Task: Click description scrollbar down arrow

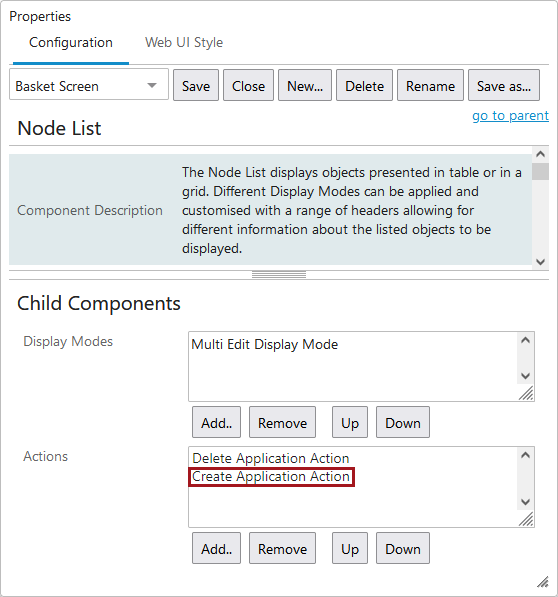Action: pos(540,262)
